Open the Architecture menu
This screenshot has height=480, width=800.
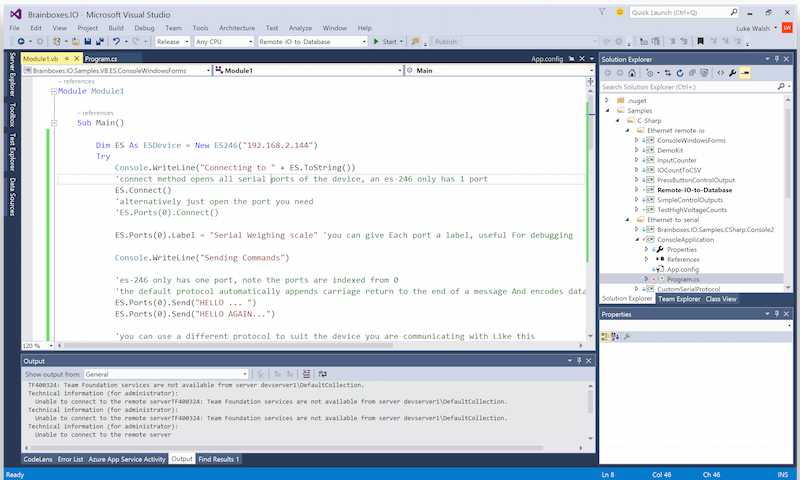(237, 28)
